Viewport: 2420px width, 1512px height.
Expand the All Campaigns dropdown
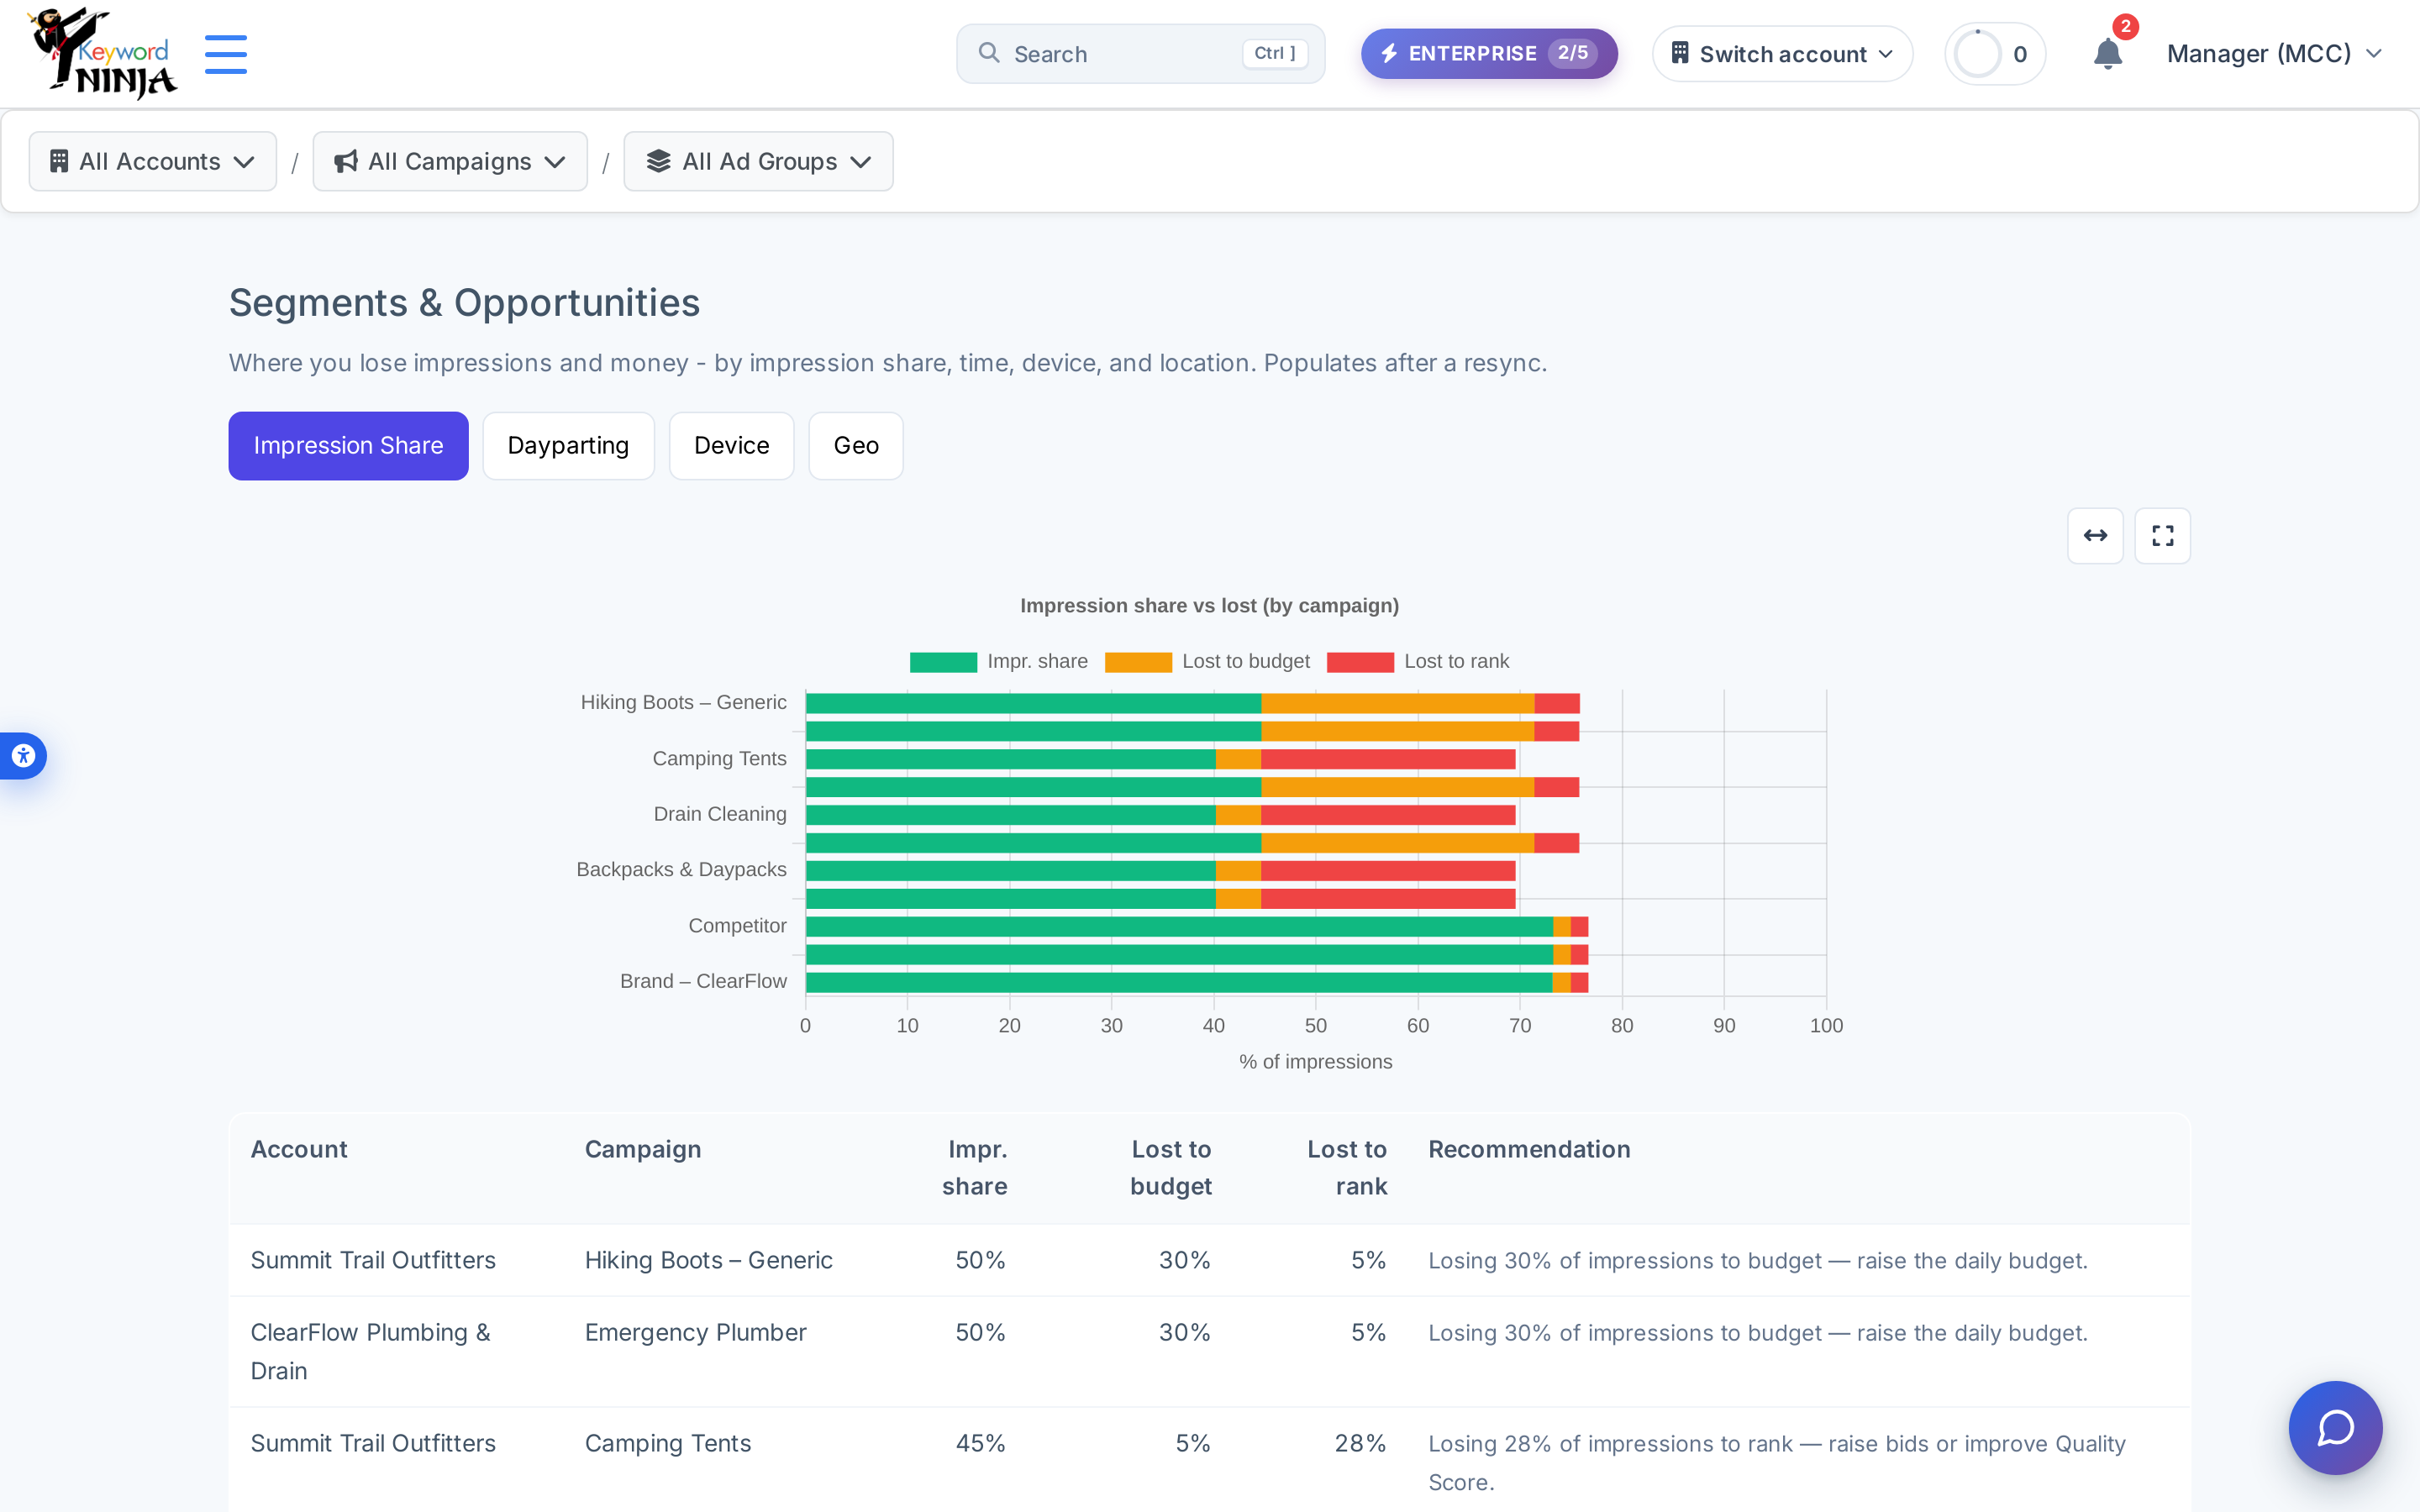[x=450, y=161]
